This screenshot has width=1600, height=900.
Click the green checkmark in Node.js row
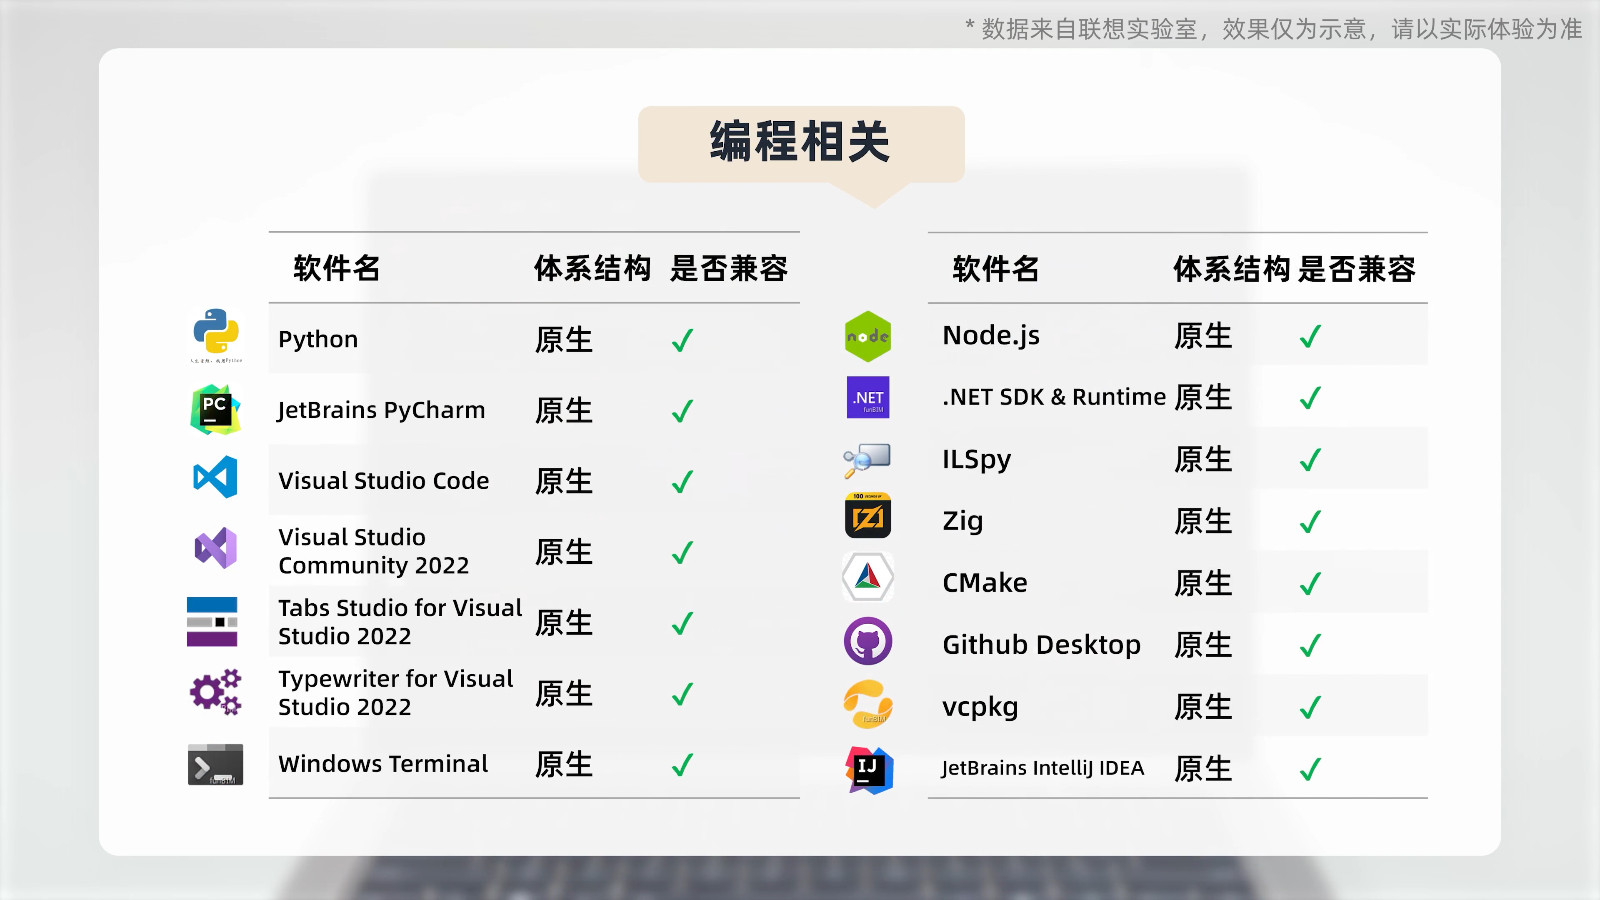pos(1310,337)
